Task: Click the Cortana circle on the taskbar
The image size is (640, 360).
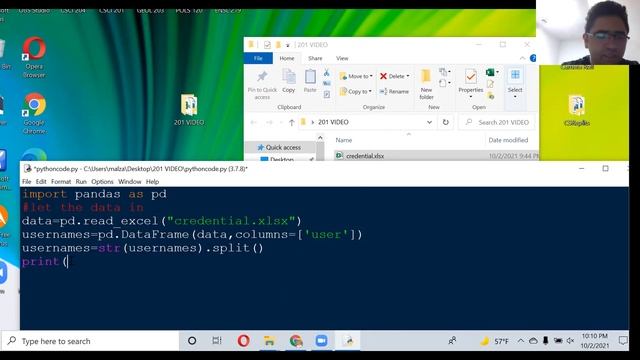Action: point(192,340)
